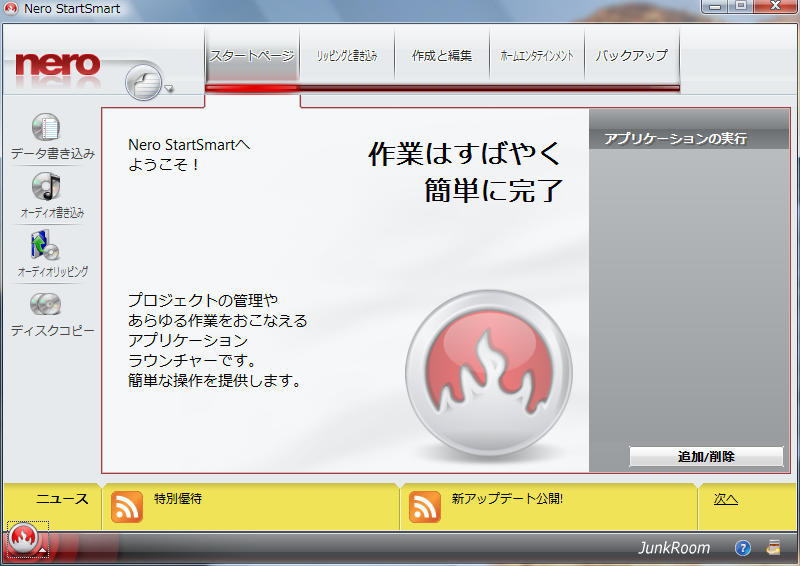Viewport: 800px width, 566px height.
Task: Close the Nero StartSmart window
Action: 776,6
